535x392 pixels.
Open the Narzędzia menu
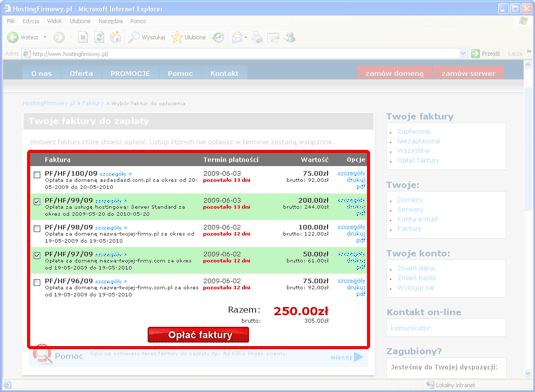[x=111, y=21]
